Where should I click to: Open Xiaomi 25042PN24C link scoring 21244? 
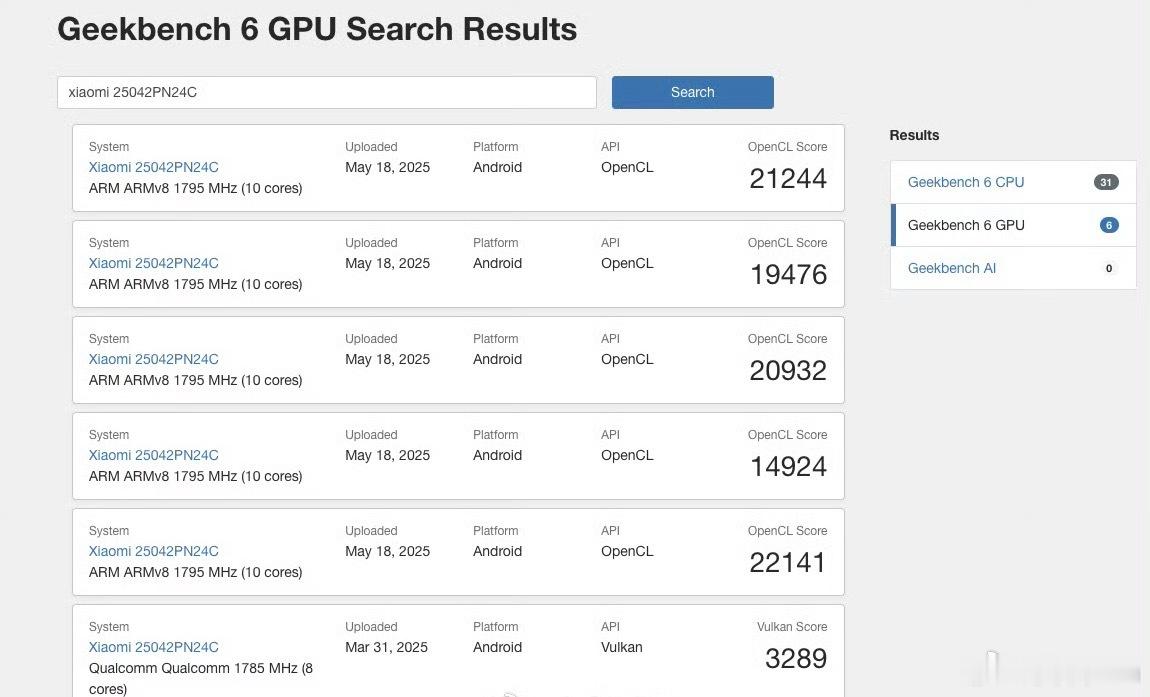point(153,167)
